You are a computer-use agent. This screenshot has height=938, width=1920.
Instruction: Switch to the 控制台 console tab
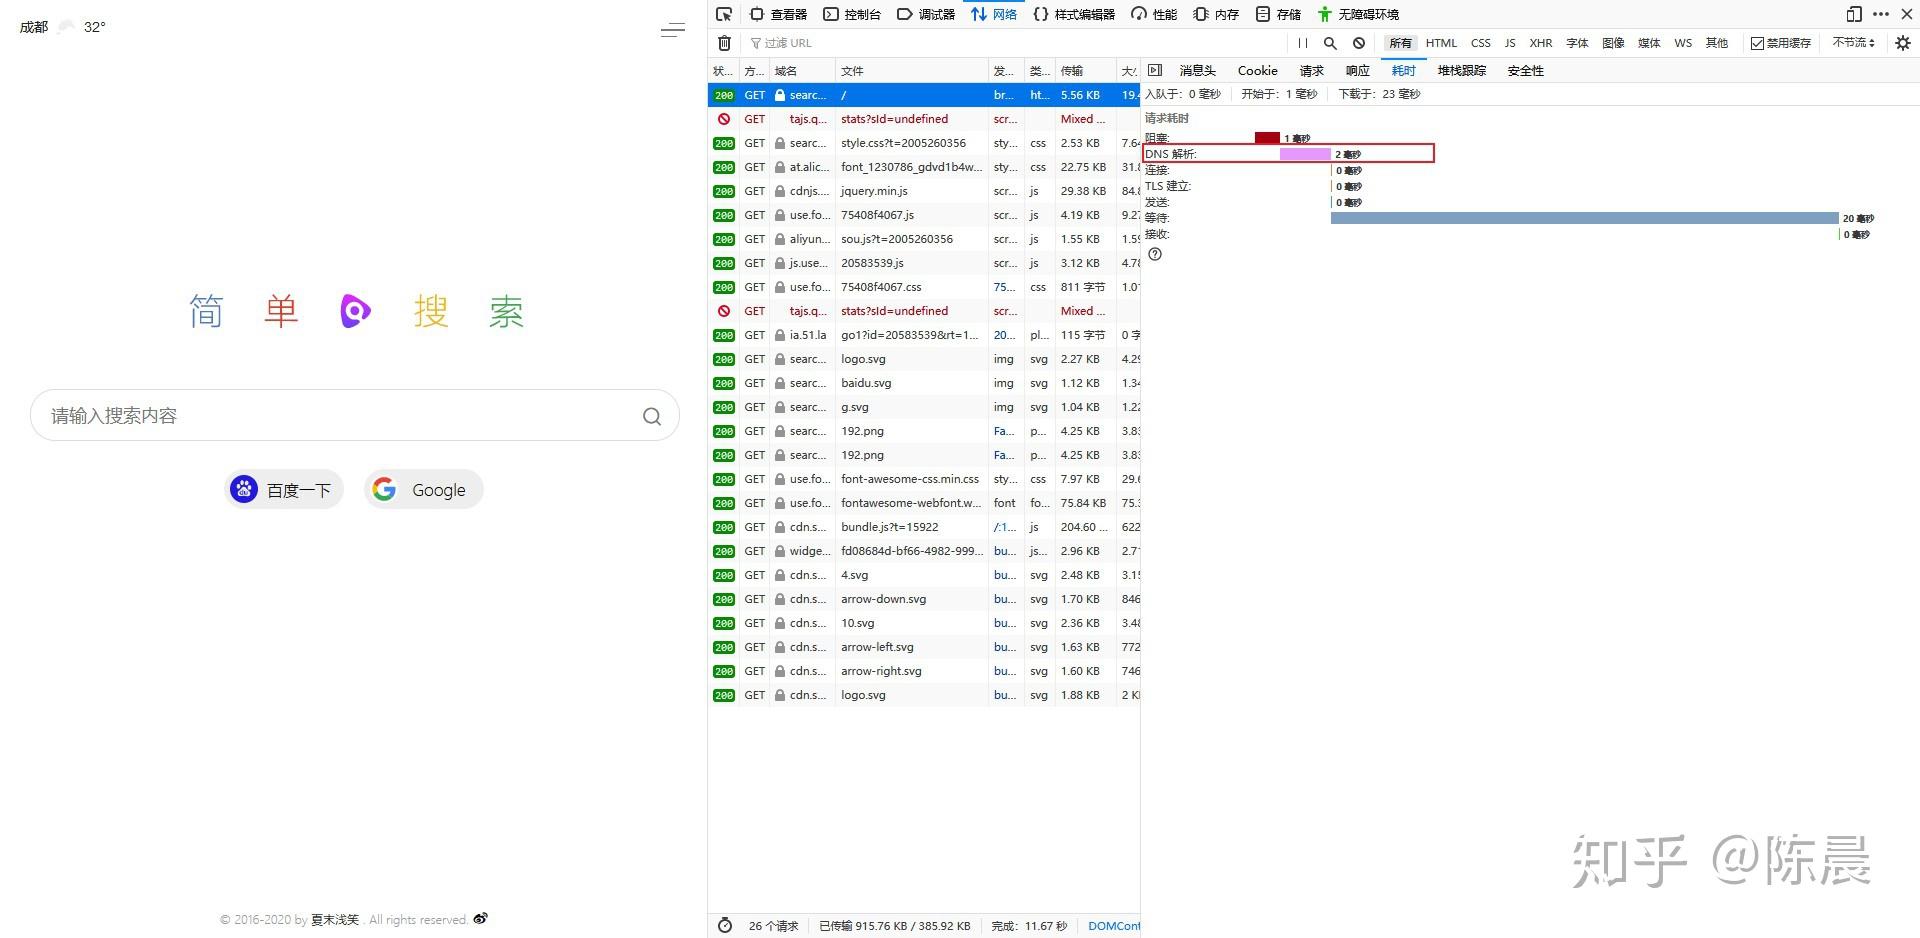coord(852,14)
